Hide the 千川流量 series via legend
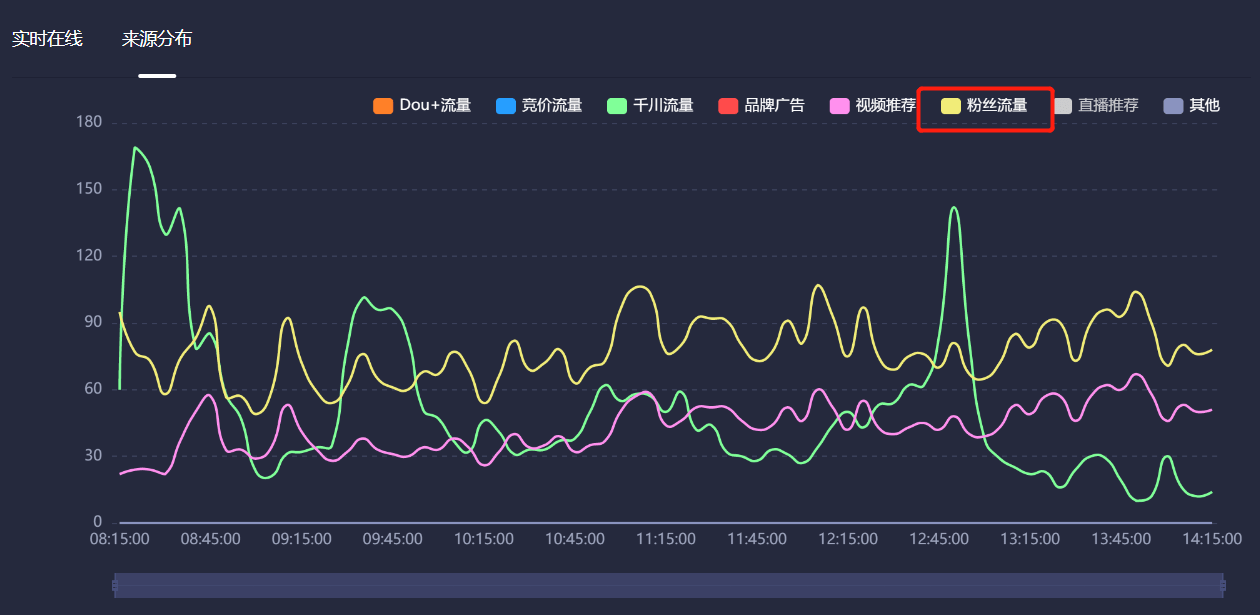Image resolution: width=1260 pixels, height=615 pixels. (650, 105)
